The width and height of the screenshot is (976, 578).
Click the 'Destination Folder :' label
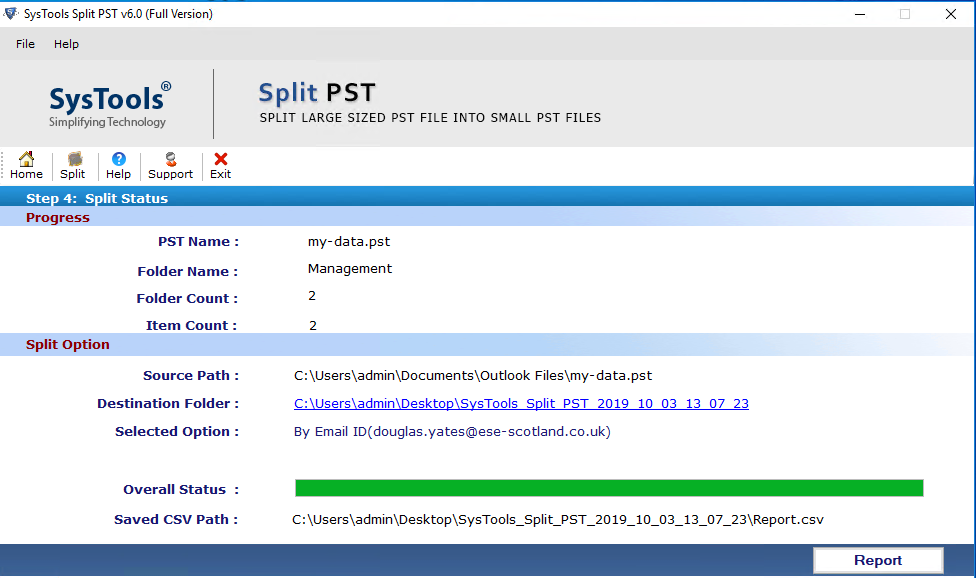[x=168, y=404]
